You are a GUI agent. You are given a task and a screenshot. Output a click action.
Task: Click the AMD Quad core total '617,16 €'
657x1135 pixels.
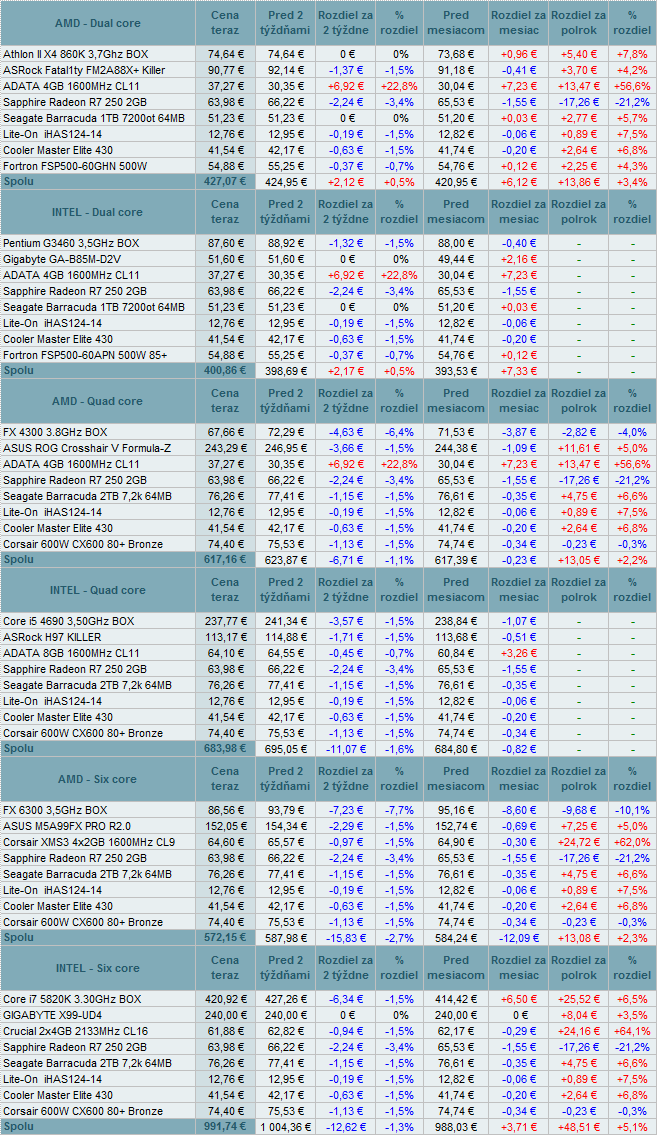coord(225,559)
